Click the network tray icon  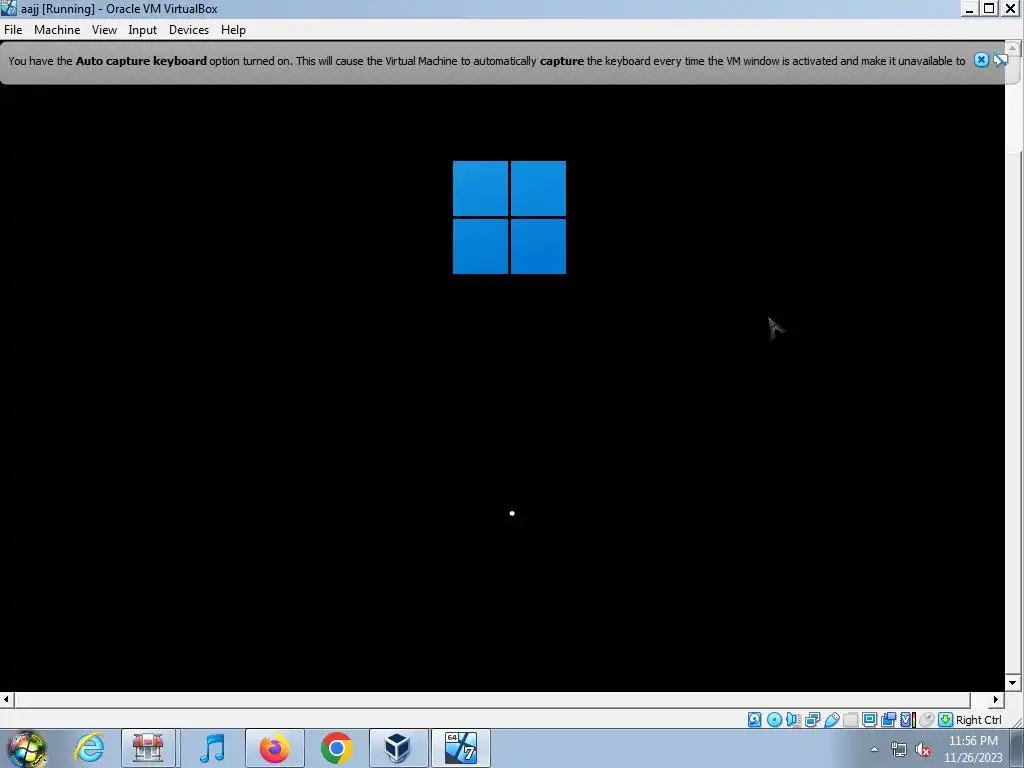(x=899, y=750)
